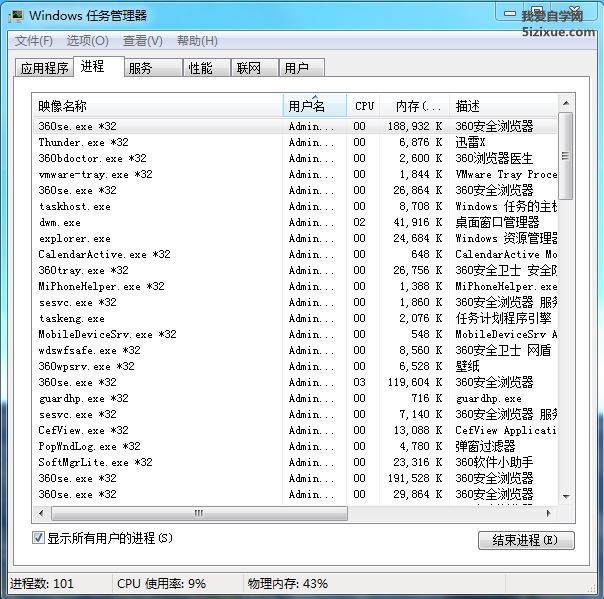Sort by 映像名称 column header

(158, 106)
